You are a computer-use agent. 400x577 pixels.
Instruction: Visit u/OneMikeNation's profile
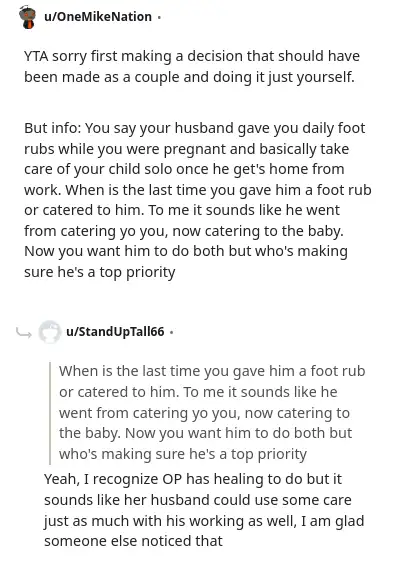(x=98, y=17)
